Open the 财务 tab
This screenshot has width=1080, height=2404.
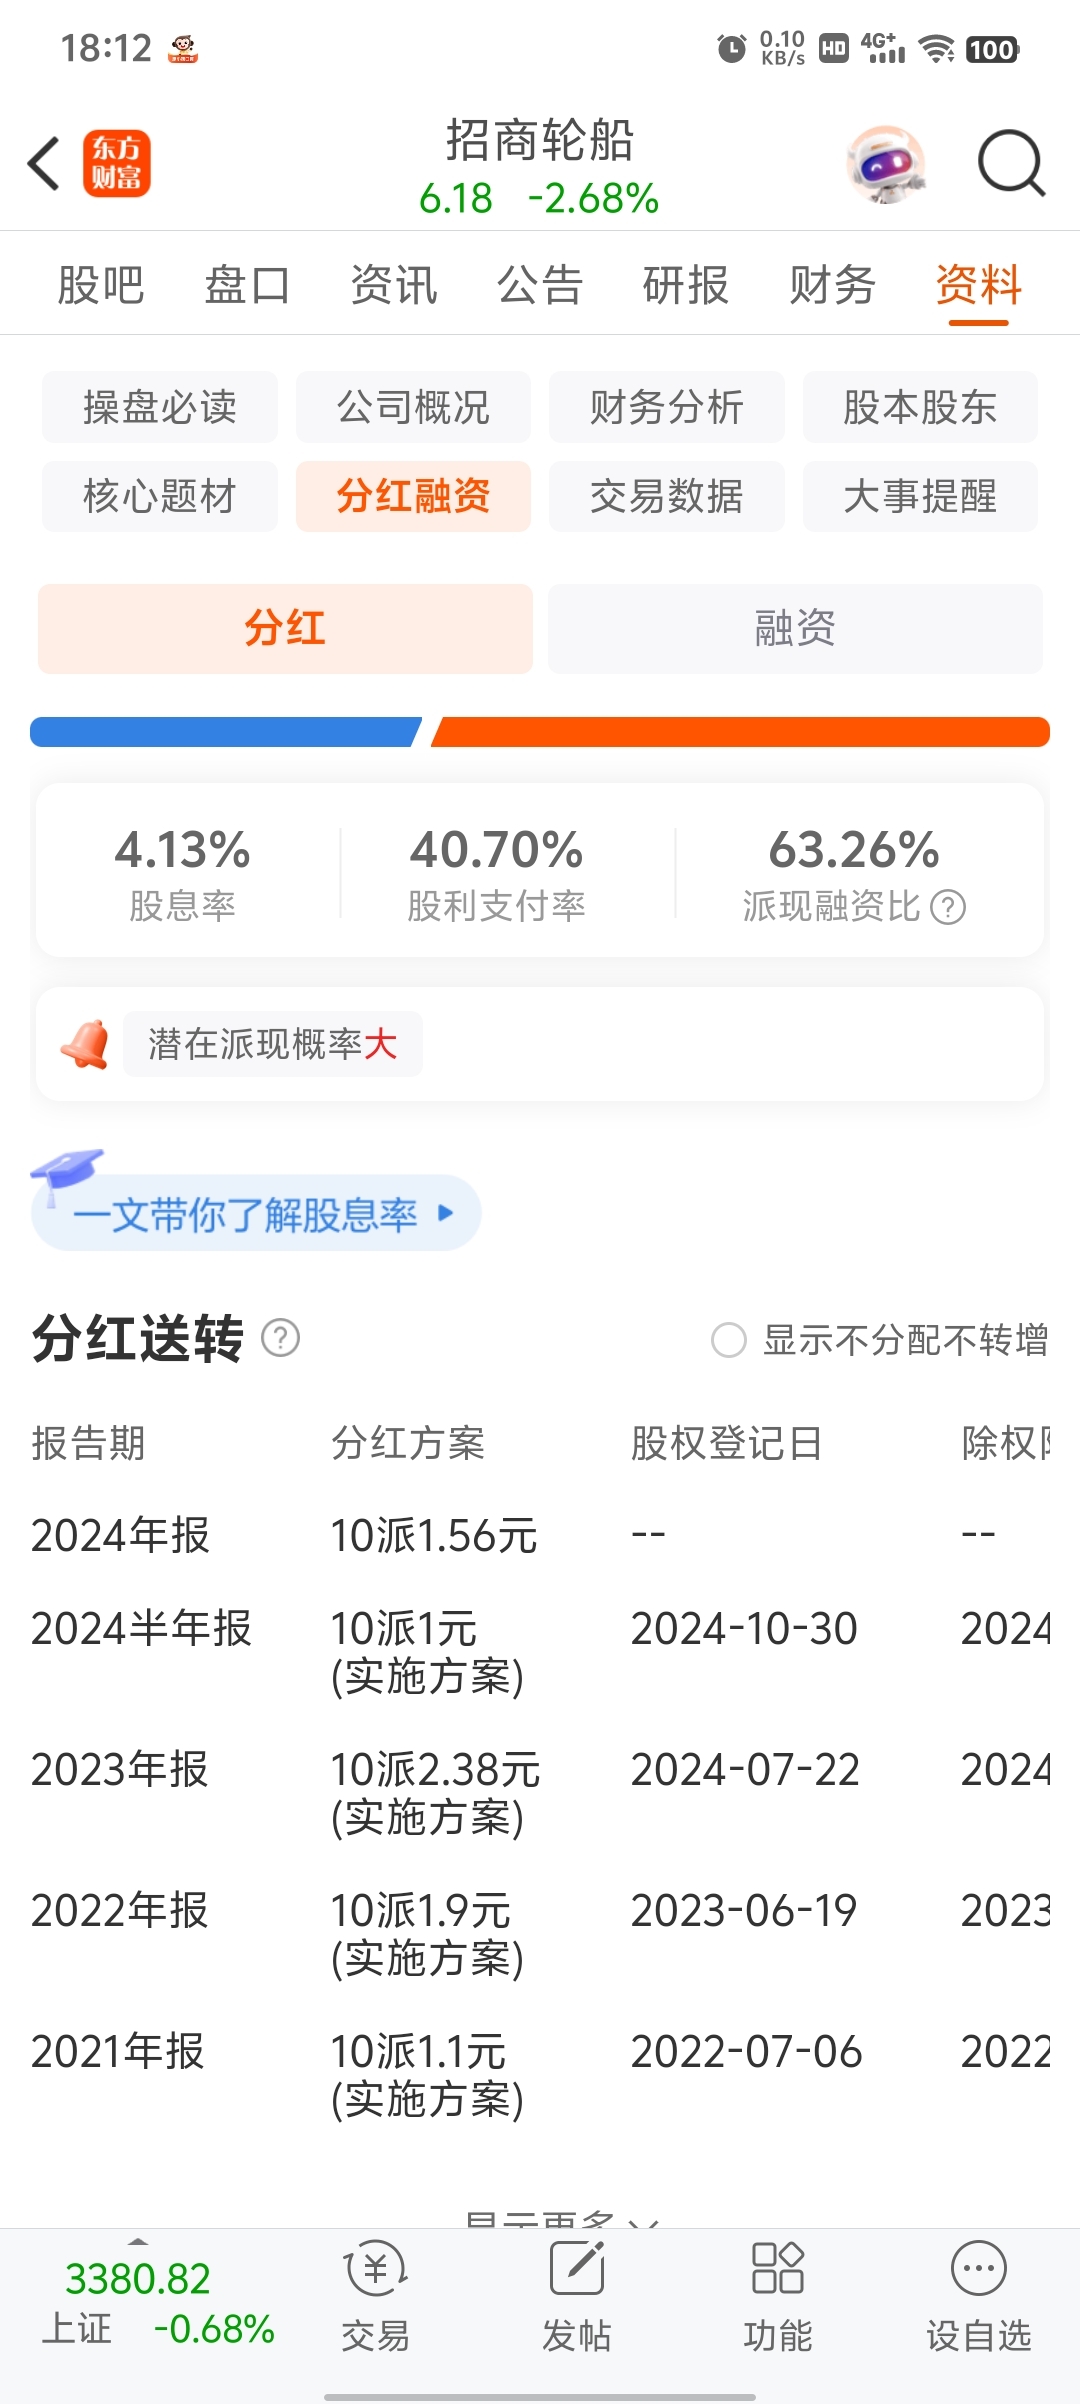[x=832, y=285]
